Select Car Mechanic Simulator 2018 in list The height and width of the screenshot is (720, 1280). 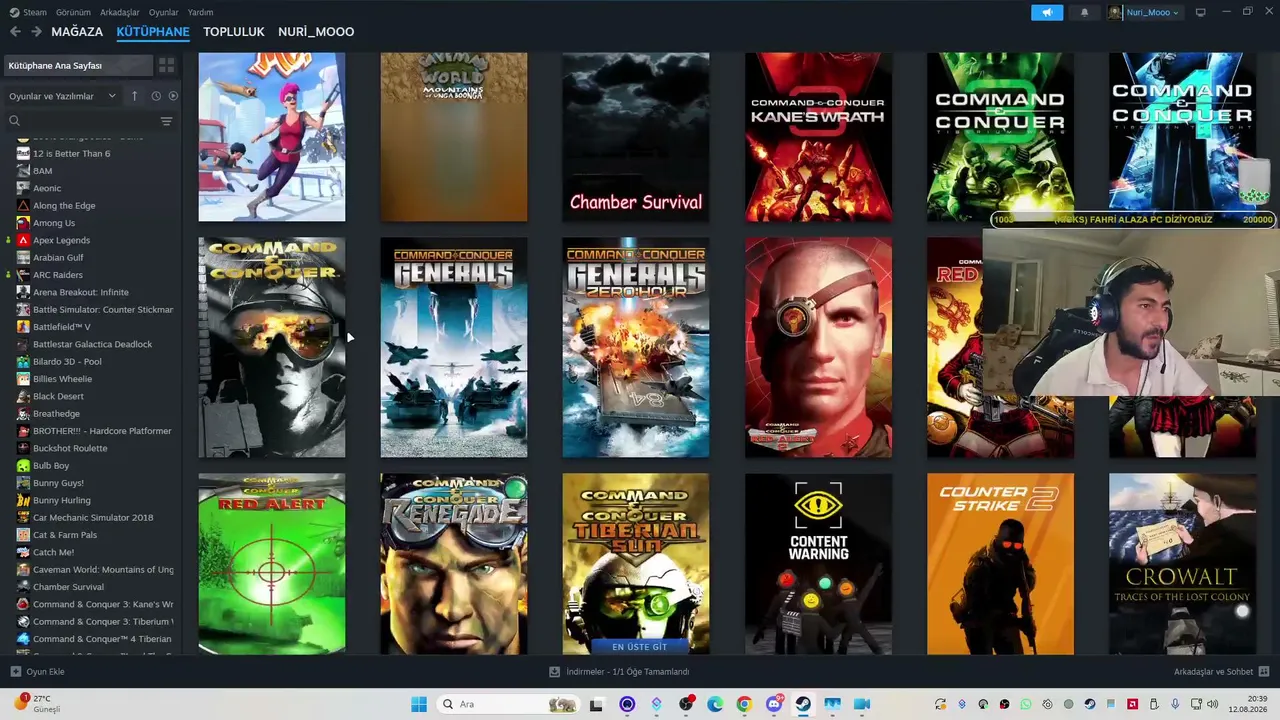pyautogui.click(x=92, y=518)
